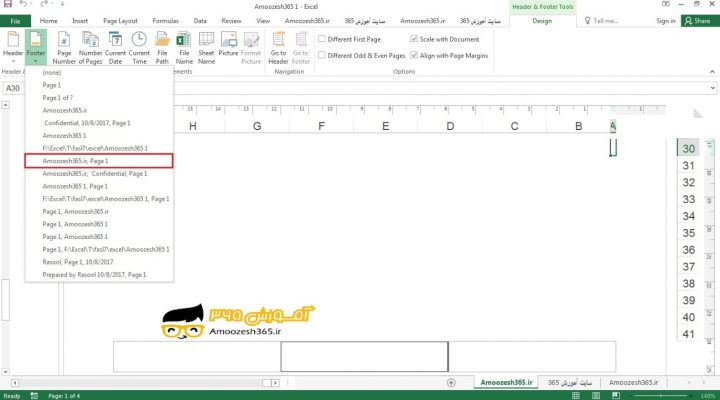Open Ribbon Display Options icon
The image size is (720, 400).
(x=665, y=4)
